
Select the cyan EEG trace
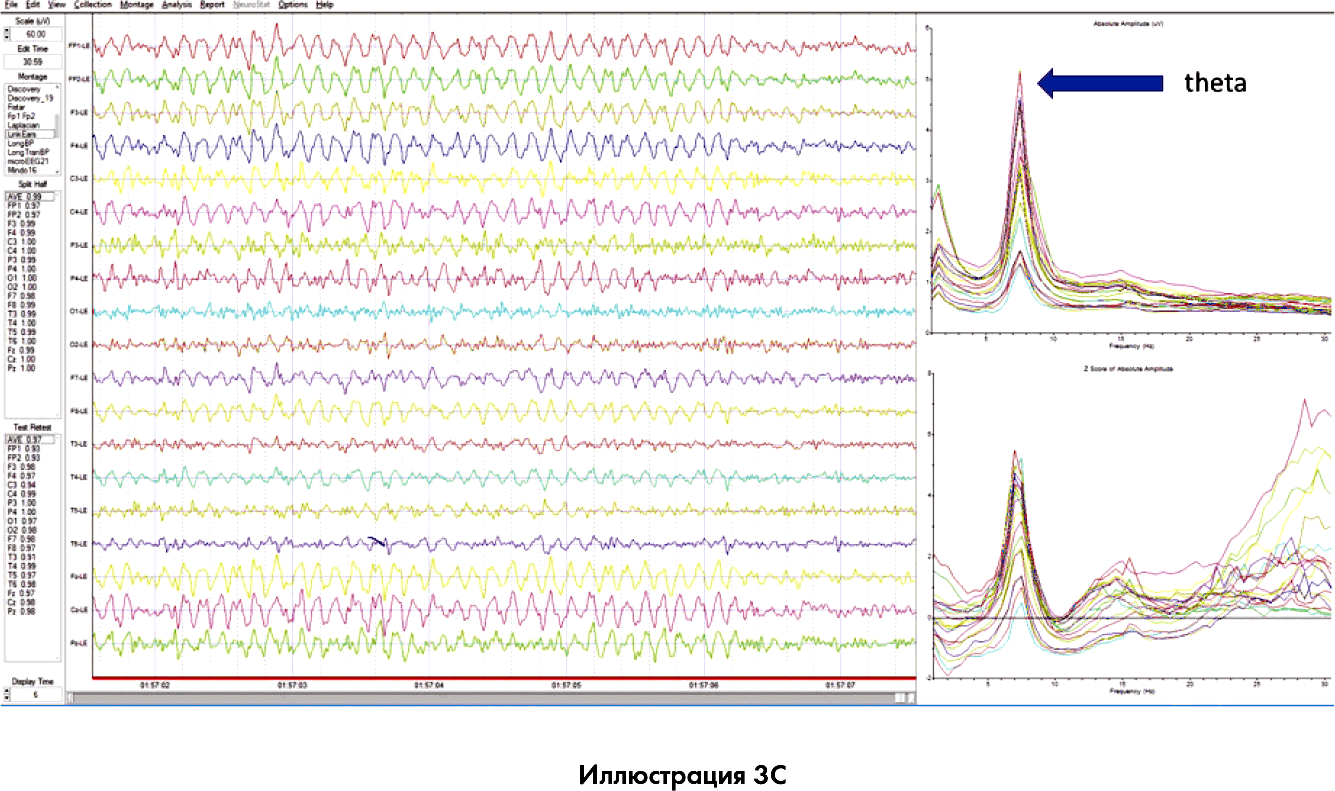tap(500, 312)
